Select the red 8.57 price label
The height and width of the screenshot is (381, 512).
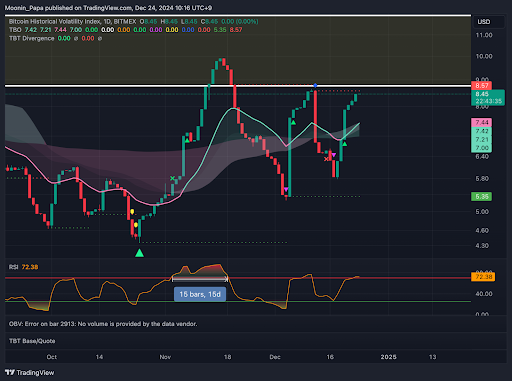click(482, 86)
